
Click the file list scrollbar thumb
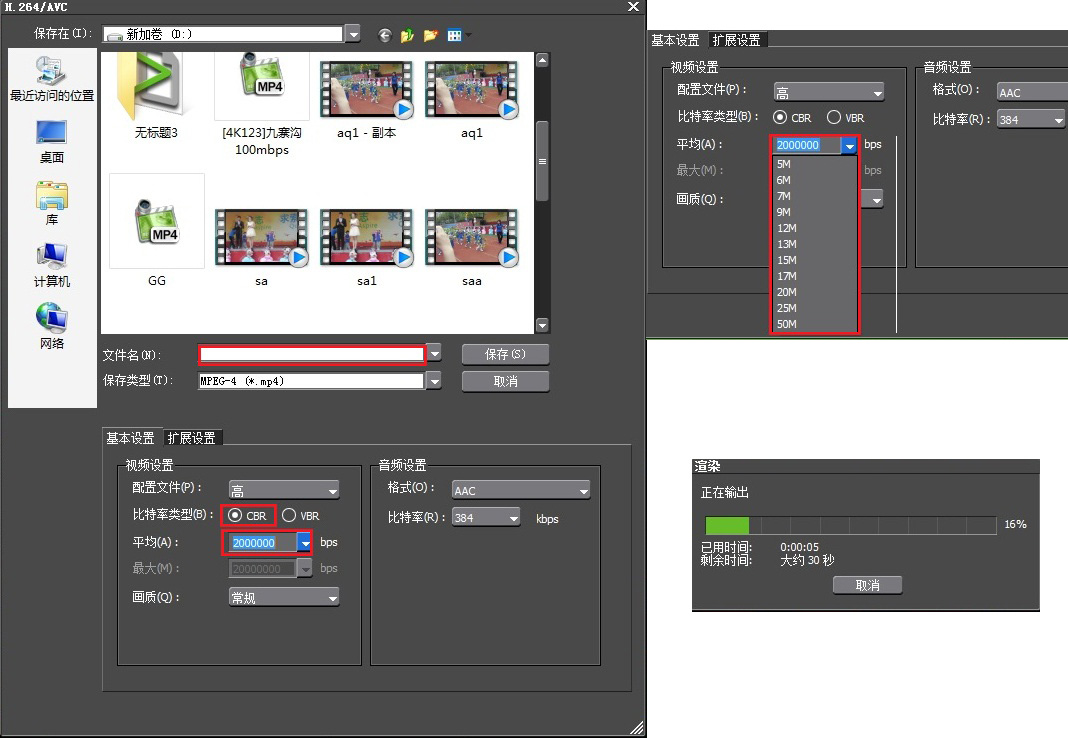542,161
